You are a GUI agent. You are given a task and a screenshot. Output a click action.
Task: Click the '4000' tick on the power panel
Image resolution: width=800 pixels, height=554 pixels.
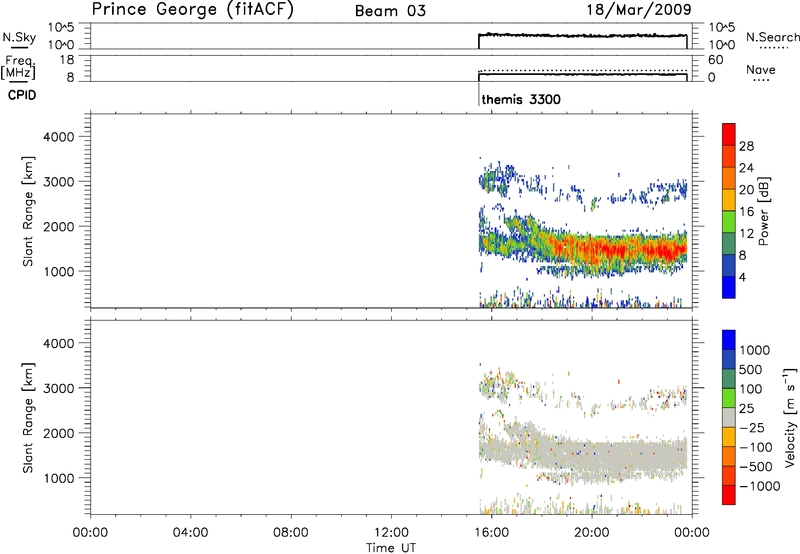tap(58, 137)
